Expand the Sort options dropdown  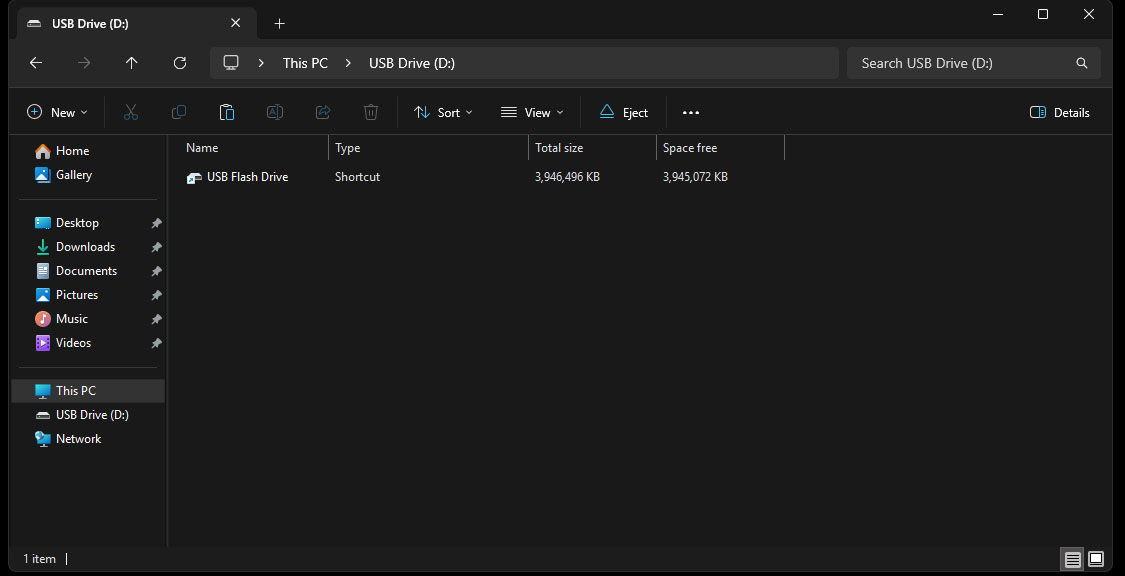click(x=444, y=113)
